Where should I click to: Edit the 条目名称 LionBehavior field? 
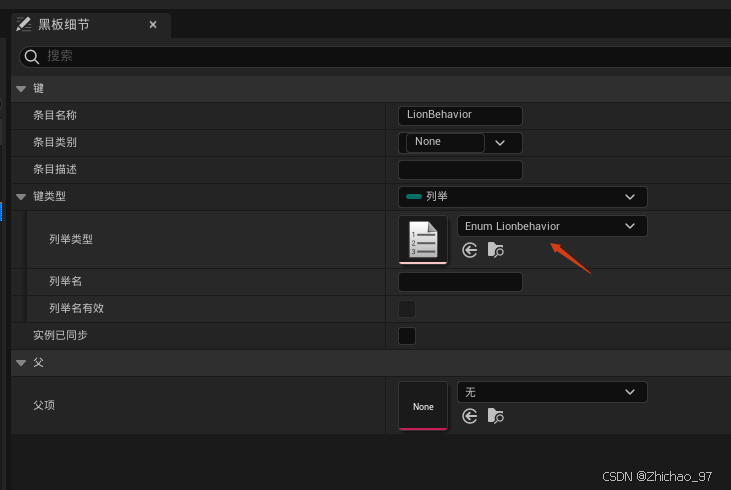click(x=460, y=116)
